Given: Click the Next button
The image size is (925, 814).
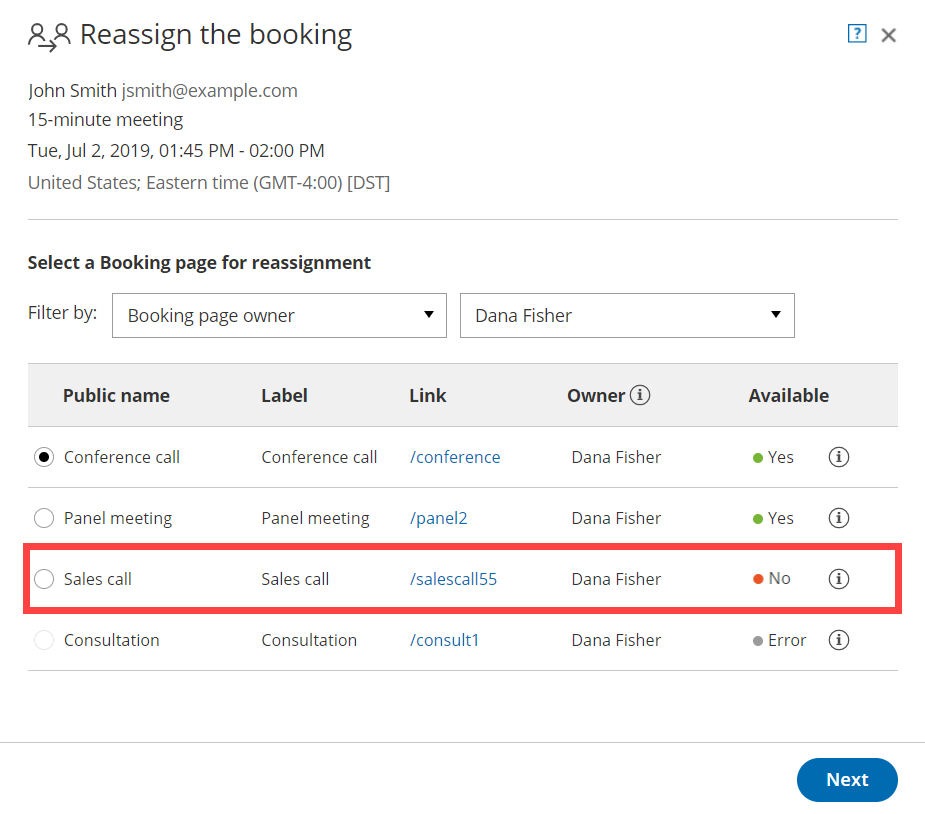Looking at the screenshot, I should [846, 780].
